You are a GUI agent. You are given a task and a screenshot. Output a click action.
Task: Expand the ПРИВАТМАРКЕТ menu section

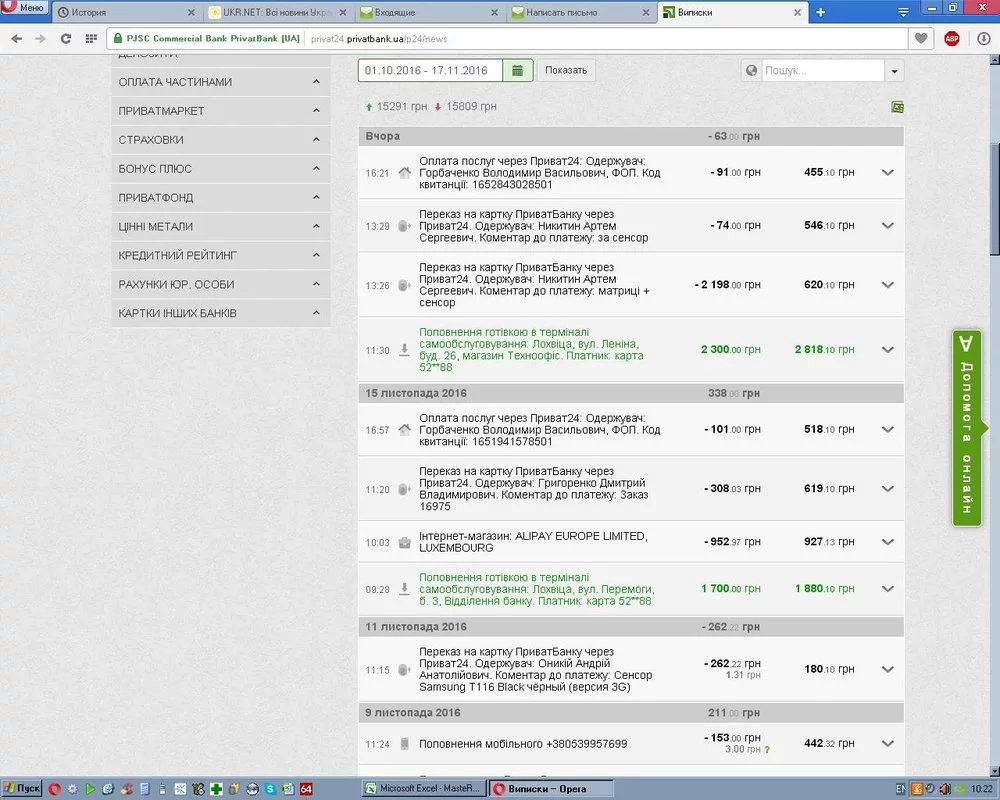click(221, 111)
